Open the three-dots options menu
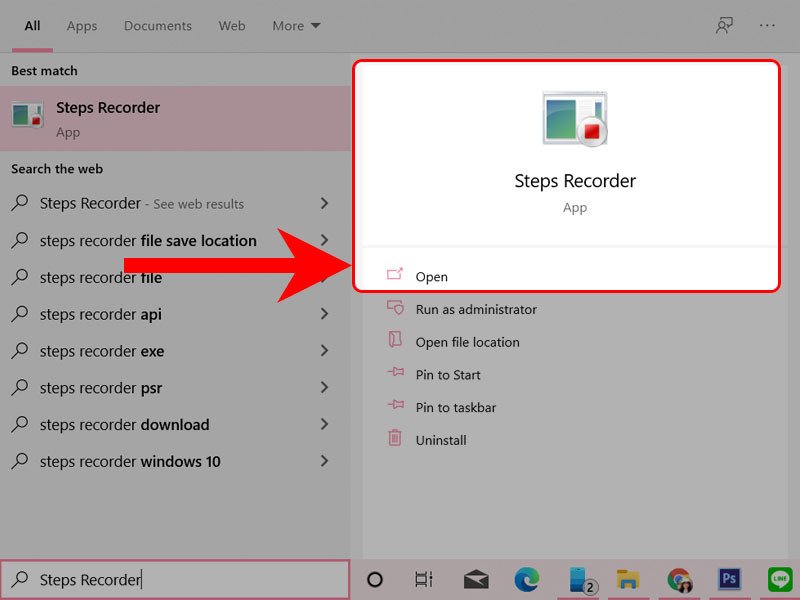Screen dimensions: 800x600 [x=767, y=26]
